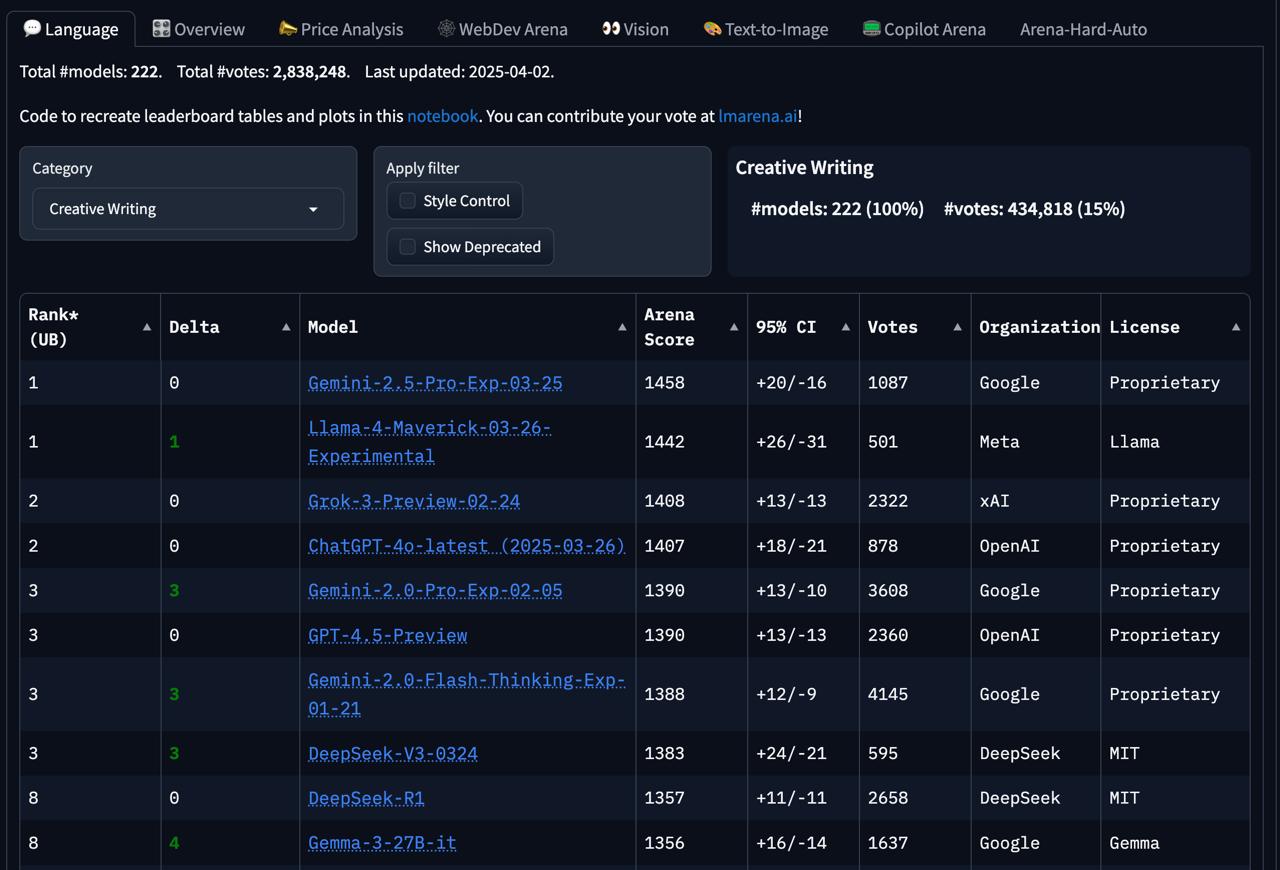Open Gemini-2.5-Pro-Exp-03-25 model link
The height and width of the screenshot is (870, 1280).
coord(435,383)
